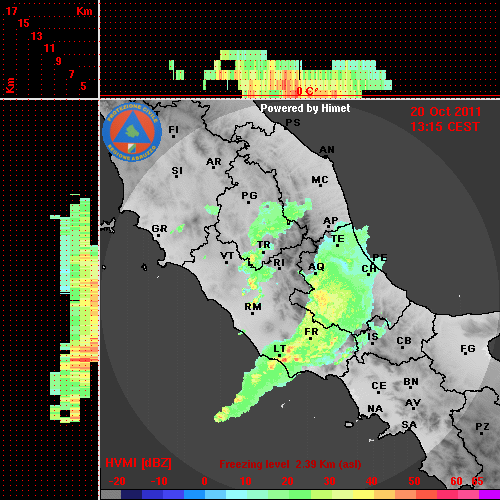The height and width of the screenshot is (500, 500).
Task: Click the PE city label
Action: click(x=380, y=257)
